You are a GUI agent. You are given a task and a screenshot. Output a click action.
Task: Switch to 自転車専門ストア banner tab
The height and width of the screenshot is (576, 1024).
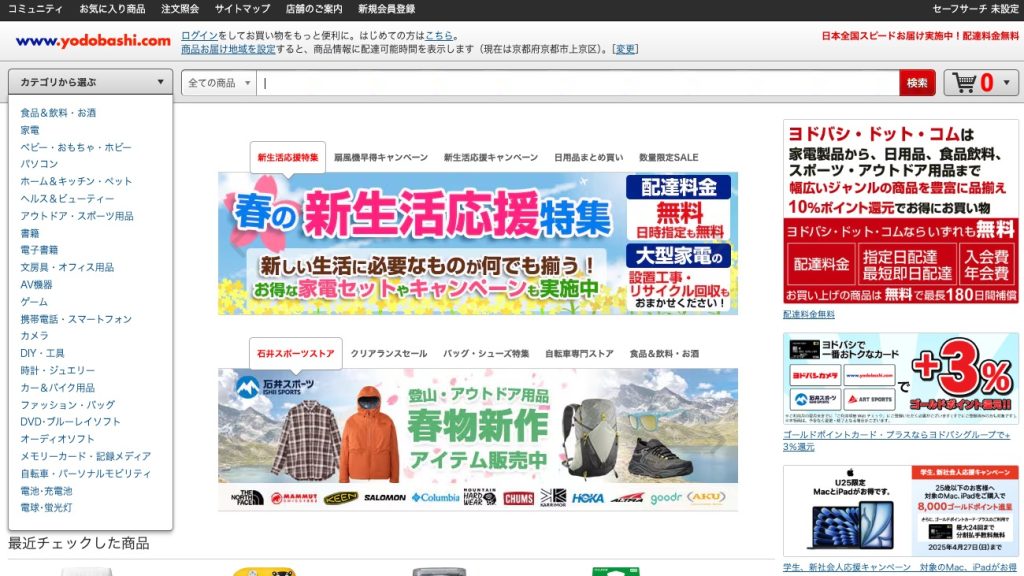point(579,353)
